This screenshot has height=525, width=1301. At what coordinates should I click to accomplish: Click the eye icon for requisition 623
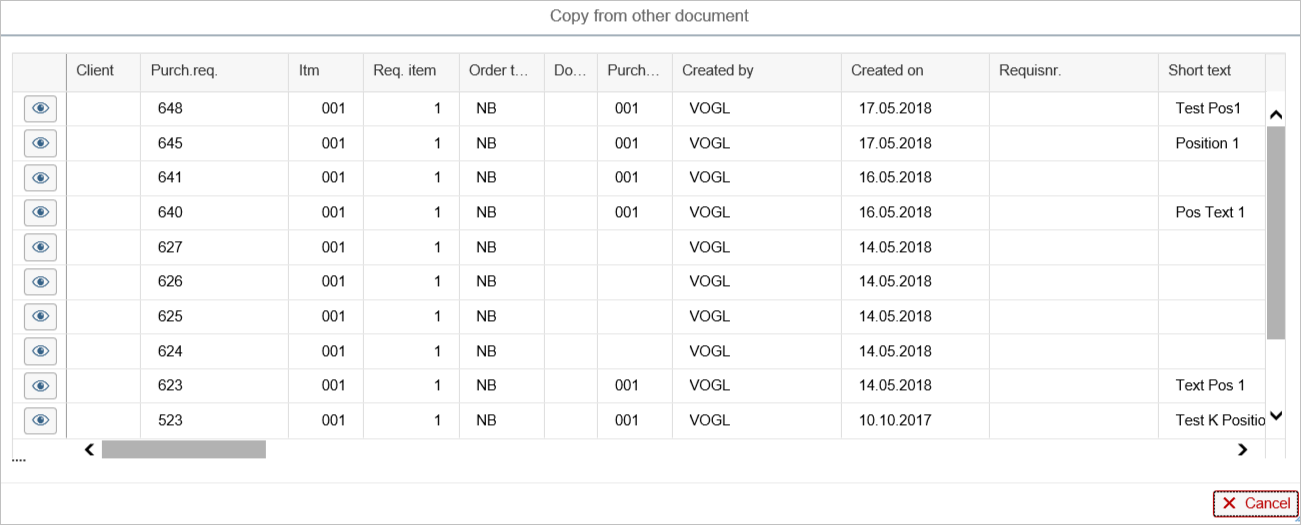[x=40, y=386]
